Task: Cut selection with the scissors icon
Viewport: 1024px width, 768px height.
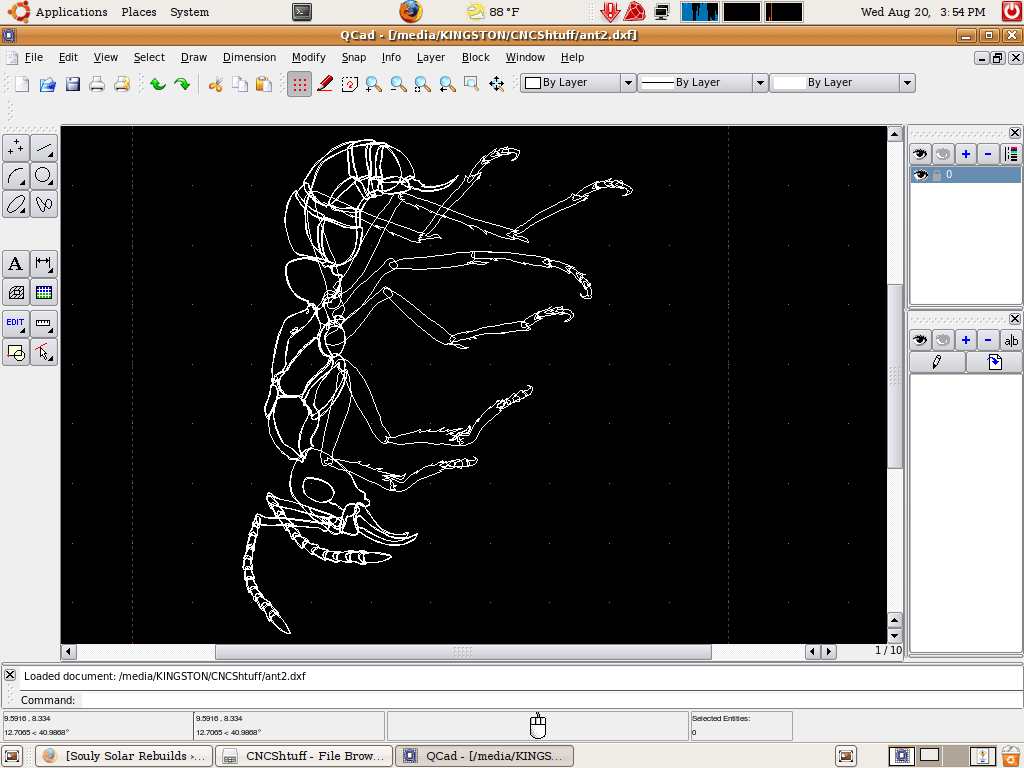Action: 216,84
